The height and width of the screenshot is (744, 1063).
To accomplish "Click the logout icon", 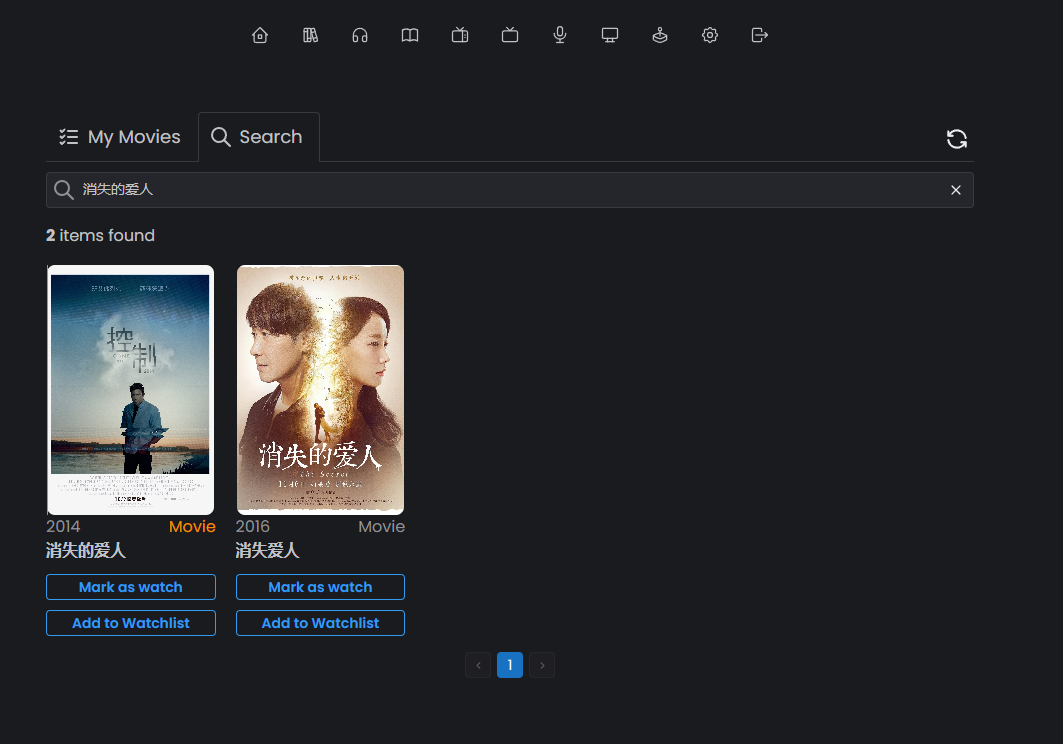I will (x=760, y=36).
